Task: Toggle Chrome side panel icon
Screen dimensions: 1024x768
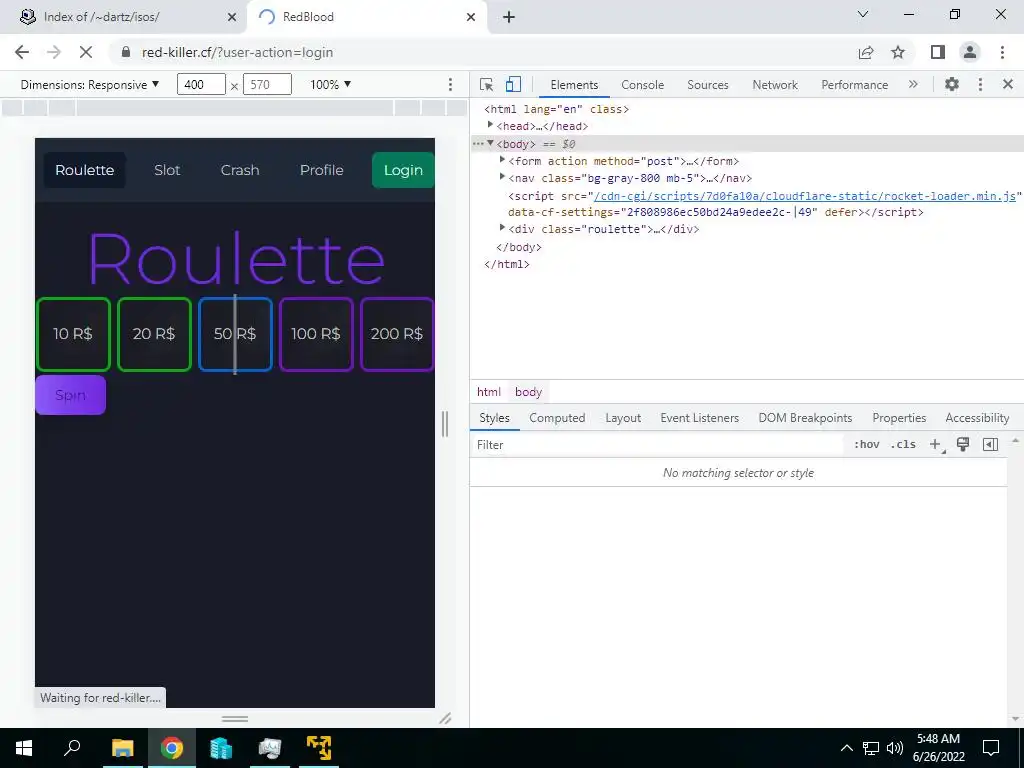Action: point(938,52)
